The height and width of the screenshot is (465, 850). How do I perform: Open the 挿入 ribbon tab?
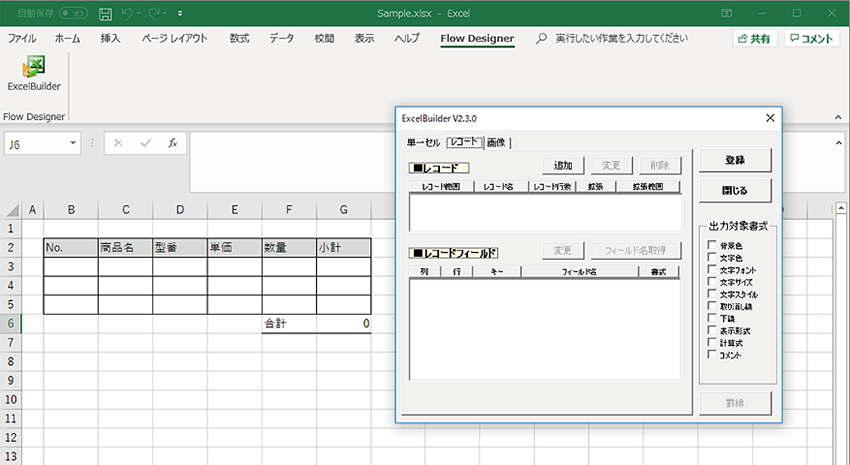(x=111, y=38)
